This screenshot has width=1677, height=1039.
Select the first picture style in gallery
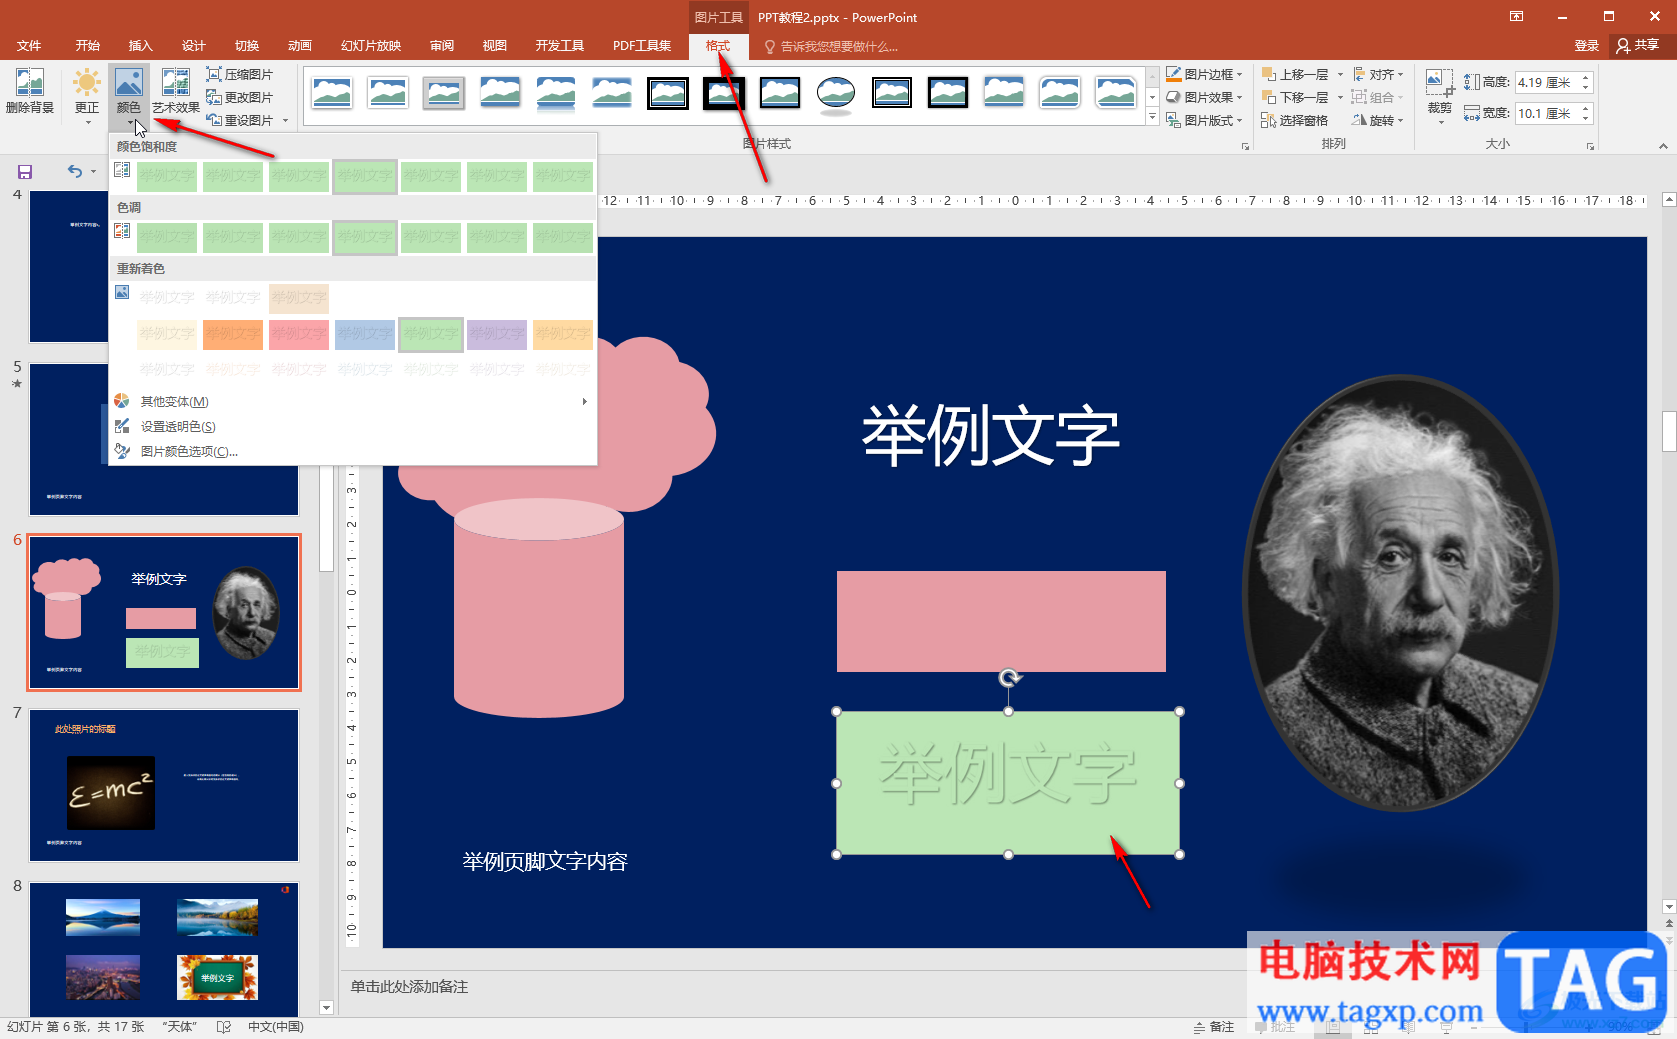pos(332,93)
